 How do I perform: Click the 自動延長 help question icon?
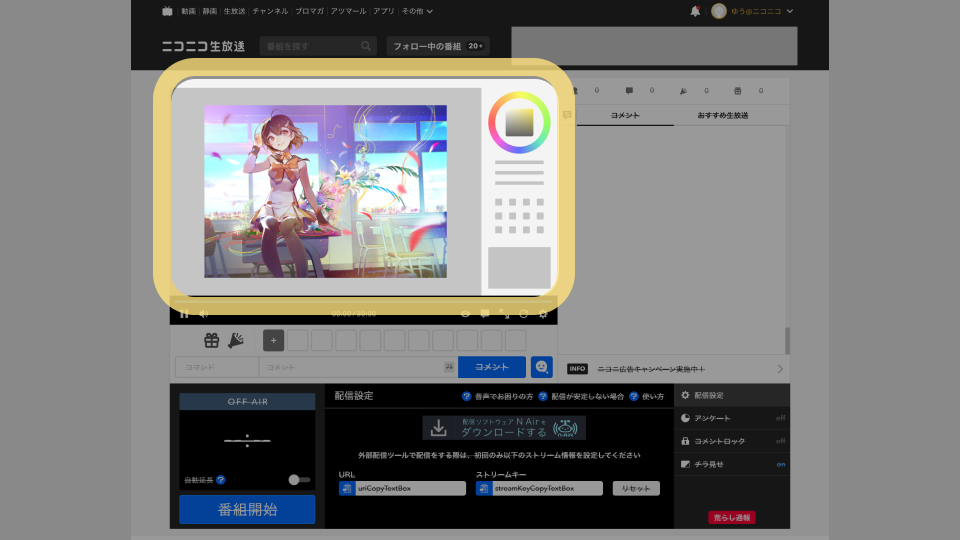pyautogui.click(x=220, y=480)
